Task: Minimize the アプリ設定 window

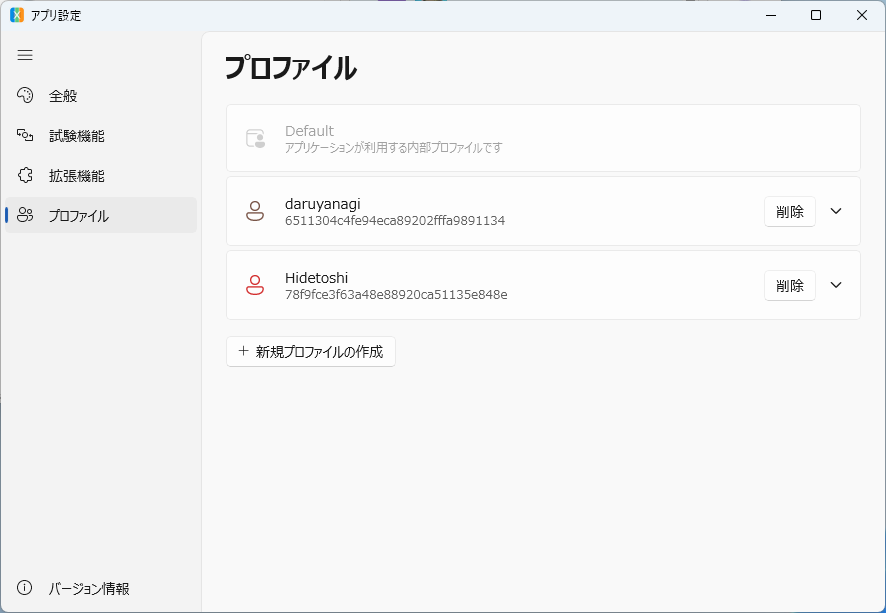Action: pyautogui.click(x=771, y=15)
